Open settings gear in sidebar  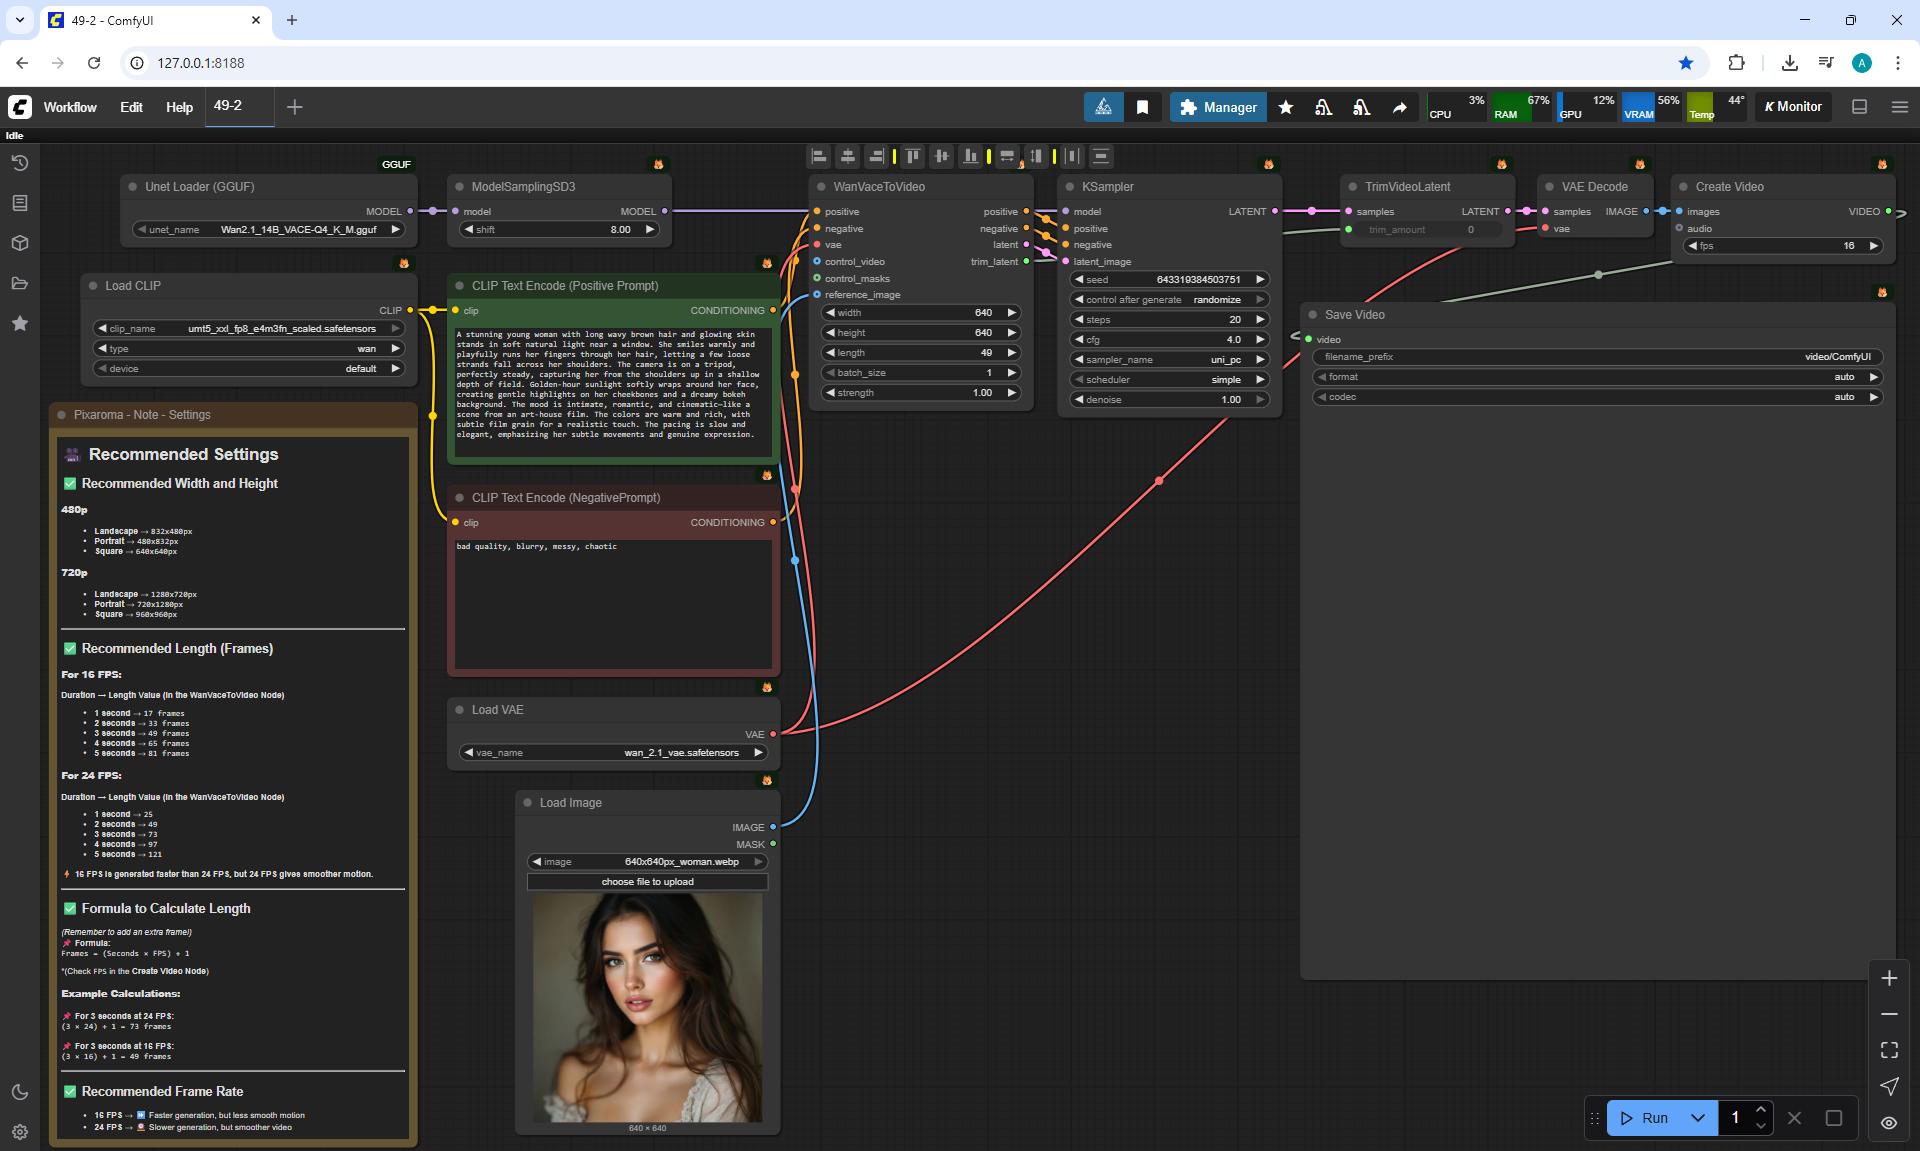click(x=20, y=1132)
